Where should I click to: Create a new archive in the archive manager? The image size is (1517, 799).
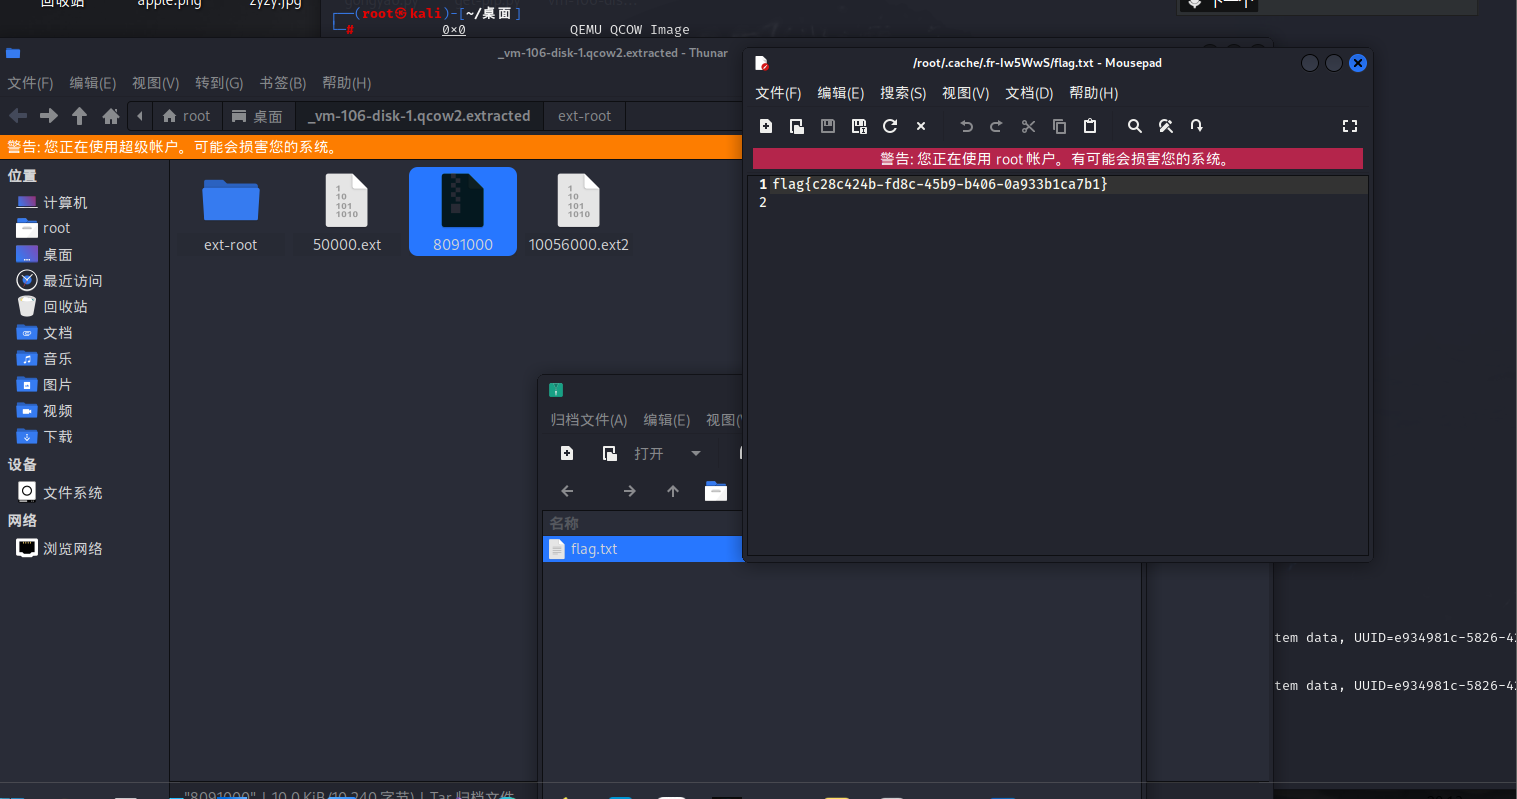coord(567,453)
